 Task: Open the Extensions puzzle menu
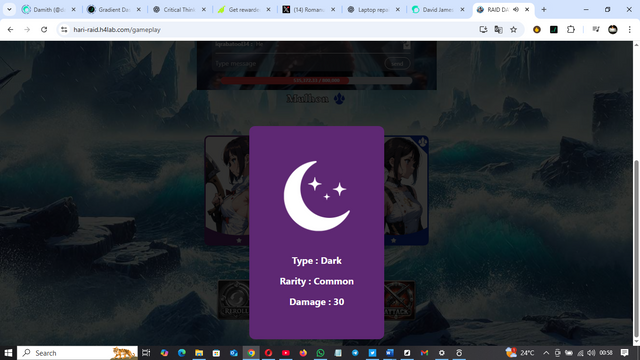tap(571, 29)
